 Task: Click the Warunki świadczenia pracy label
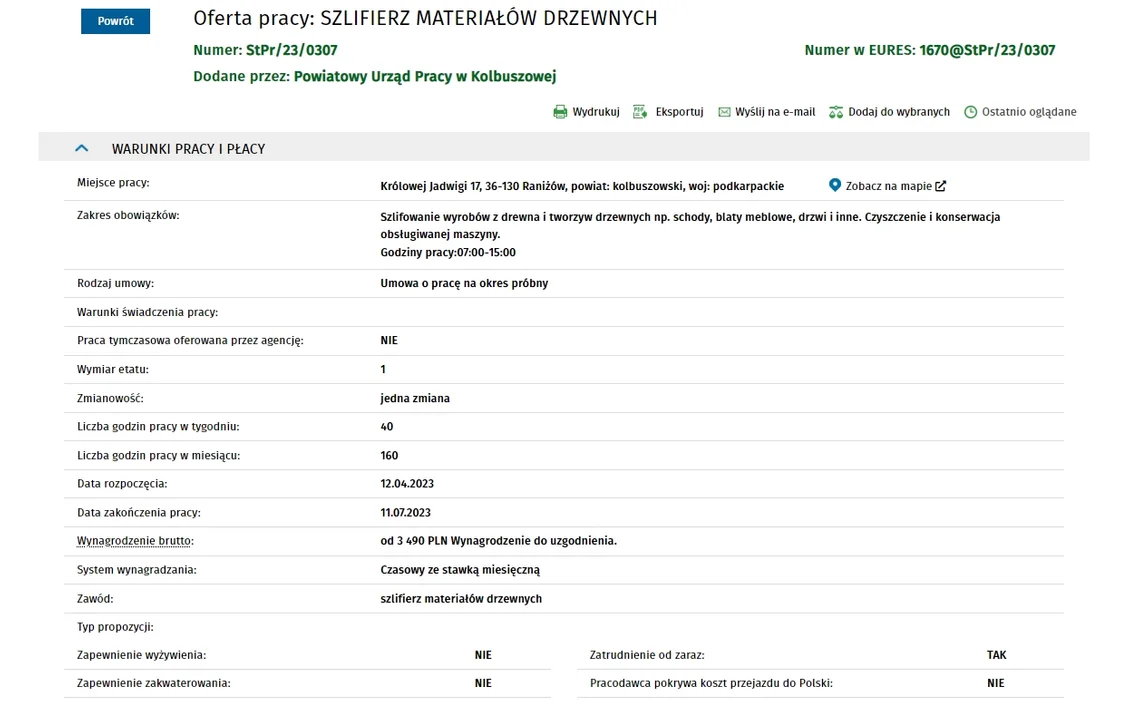(x=147, y=312)
